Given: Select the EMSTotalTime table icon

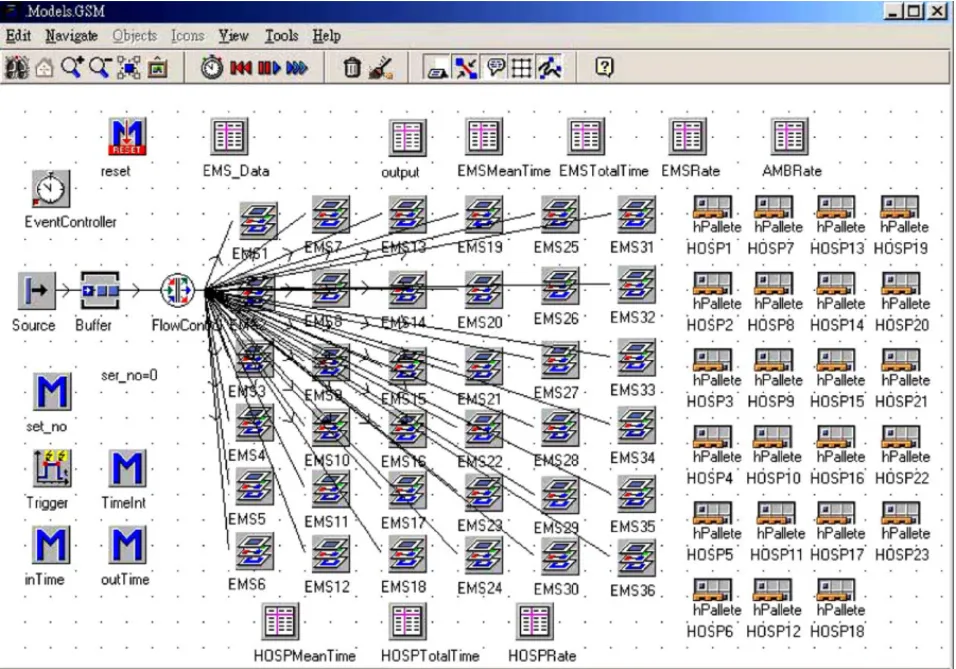Looking at the screenshot, I should click(x=585, y=136).
